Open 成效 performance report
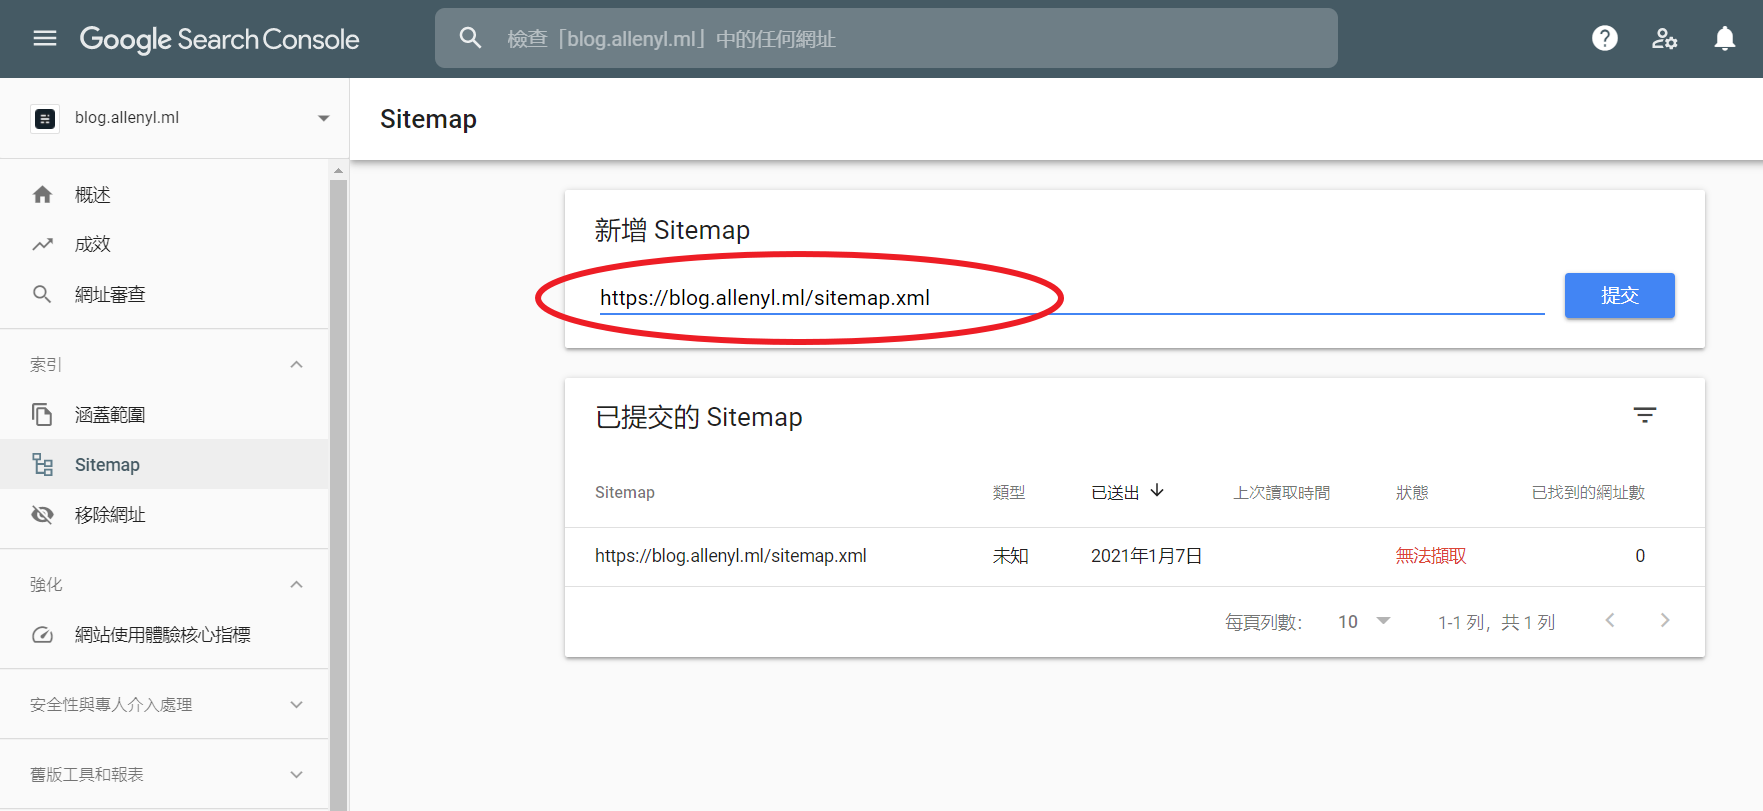The width and height of the screenshot is (1763, 811). point(92,245)
